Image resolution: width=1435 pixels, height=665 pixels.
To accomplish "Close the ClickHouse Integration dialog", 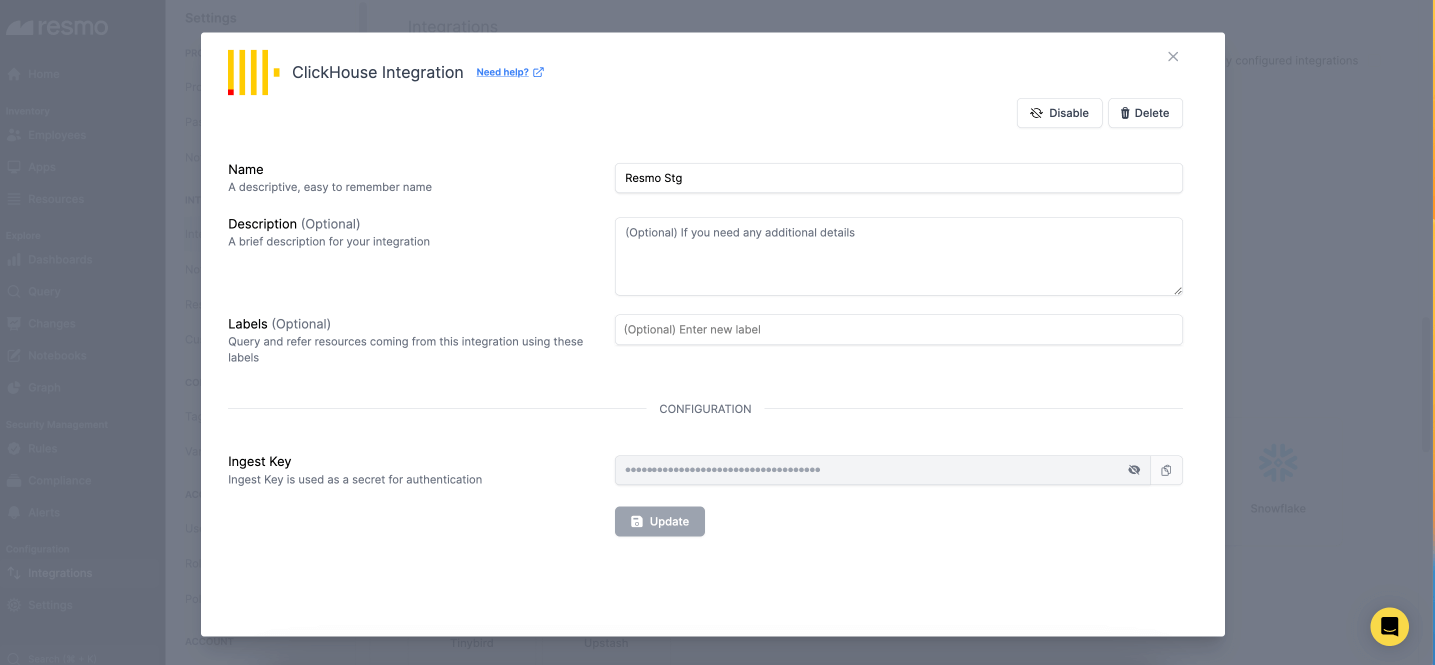I will 1173,57.
